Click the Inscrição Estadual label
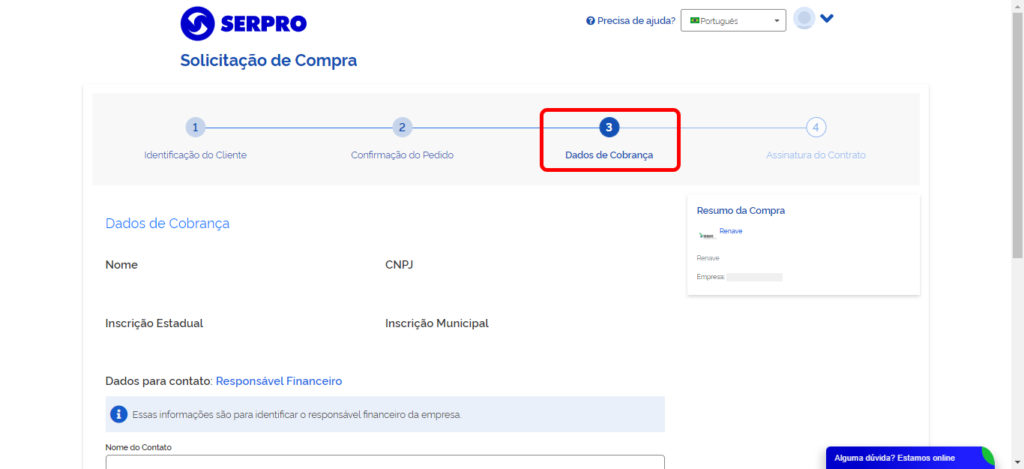Image resolution: width=1024 pixels, height=469 pixels. (154, 323)
